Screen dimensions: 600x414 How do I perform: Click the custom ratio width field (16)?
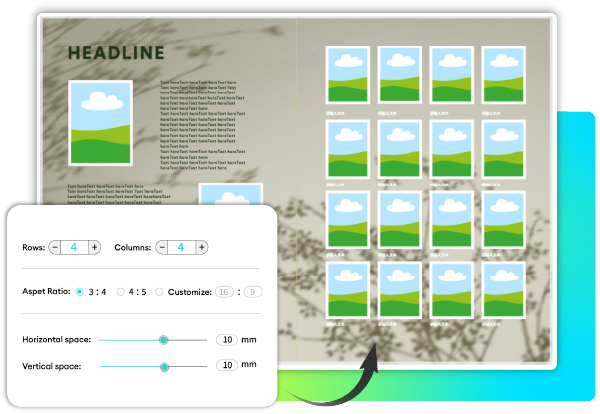point(224,292)
